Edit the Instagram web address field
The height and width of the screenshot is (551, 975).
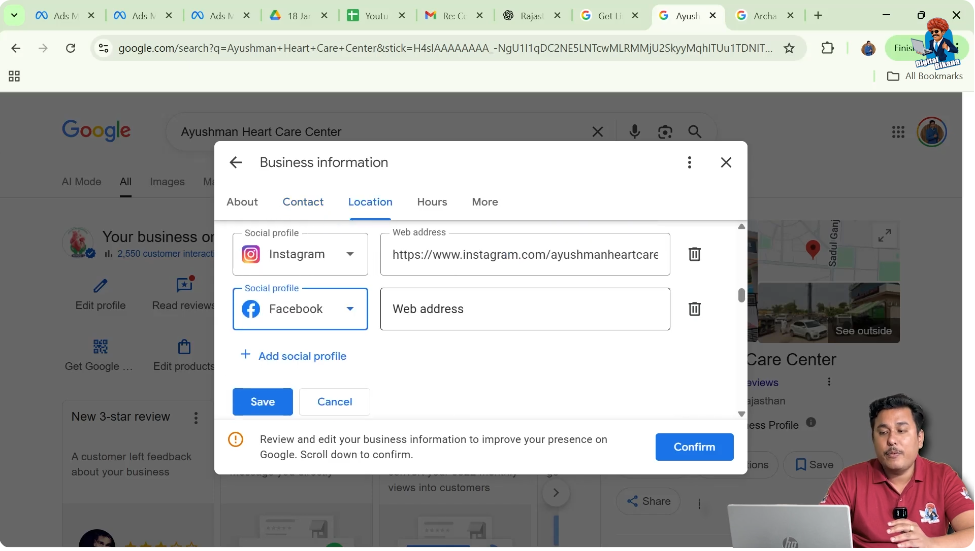(525, 254)
